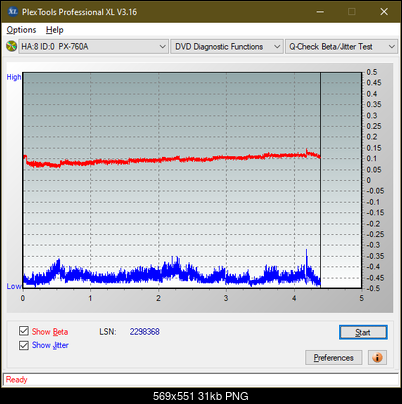Click the disc icon beside drive selector
This screenshot has width=402, height=404.
pos(11,46)
